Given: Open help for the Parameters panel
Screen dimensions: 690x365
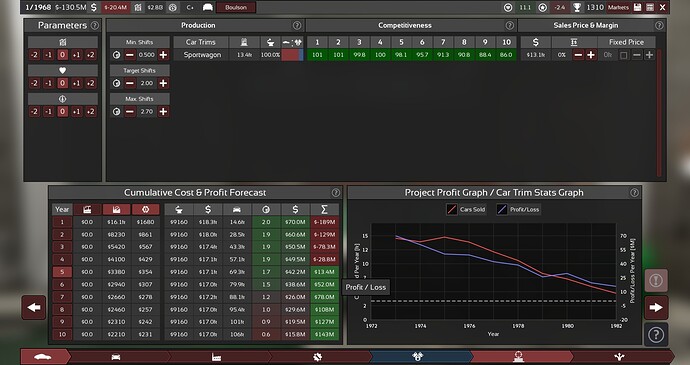Looking at the screenshot, I should point(95,26).
